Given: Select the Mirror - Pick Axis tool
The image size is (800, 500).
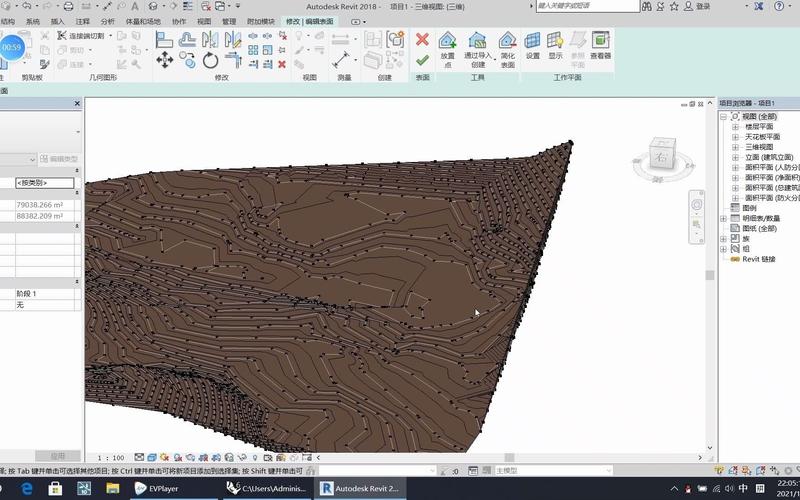Looking at the screenshot, I should pyautogui.click(x=210, y=39).
